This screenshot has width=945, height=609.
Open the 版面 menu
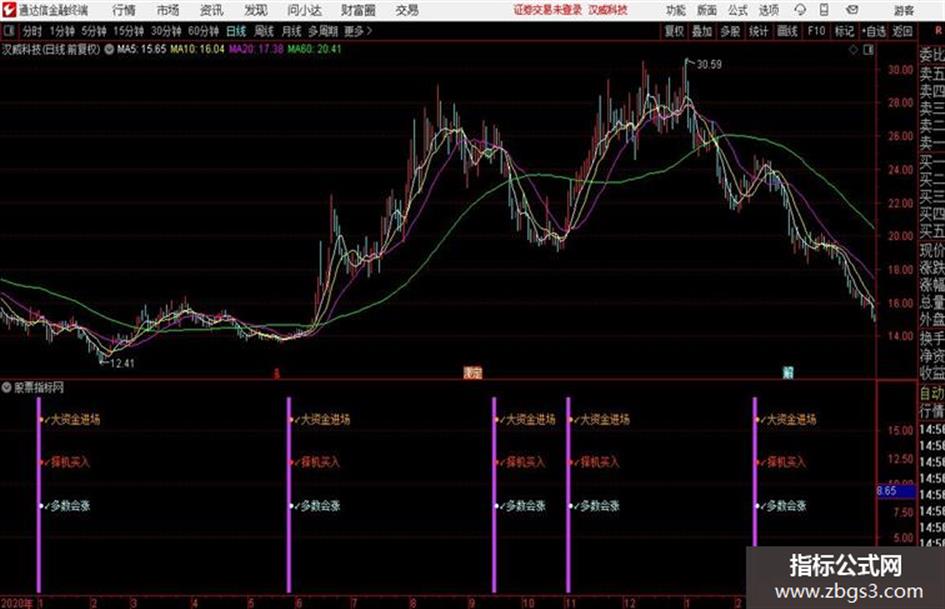point(707,10)
